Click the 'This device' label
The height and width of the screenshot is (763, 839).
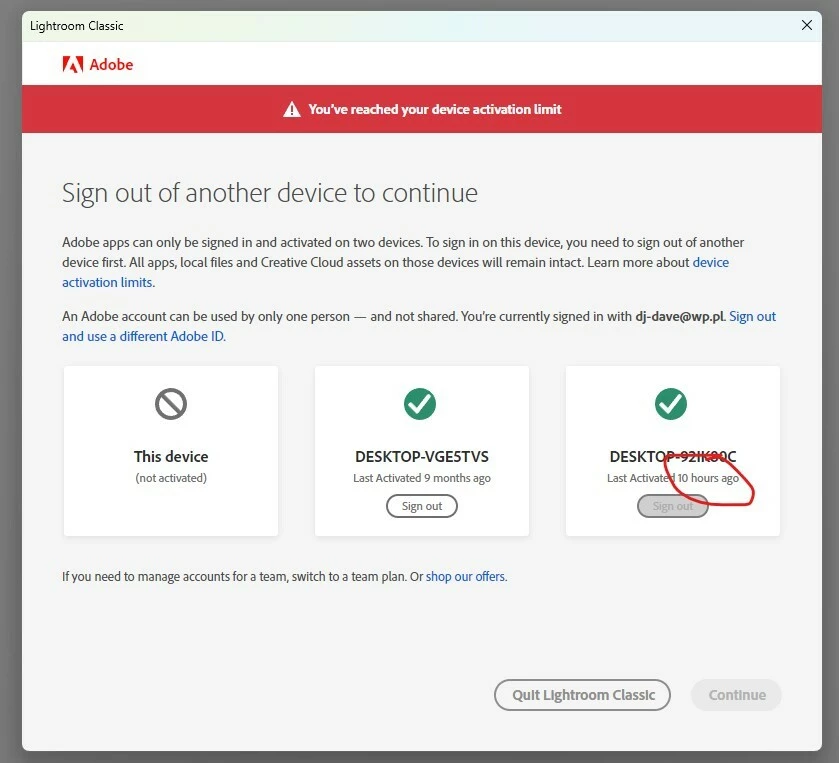(171, 456)
